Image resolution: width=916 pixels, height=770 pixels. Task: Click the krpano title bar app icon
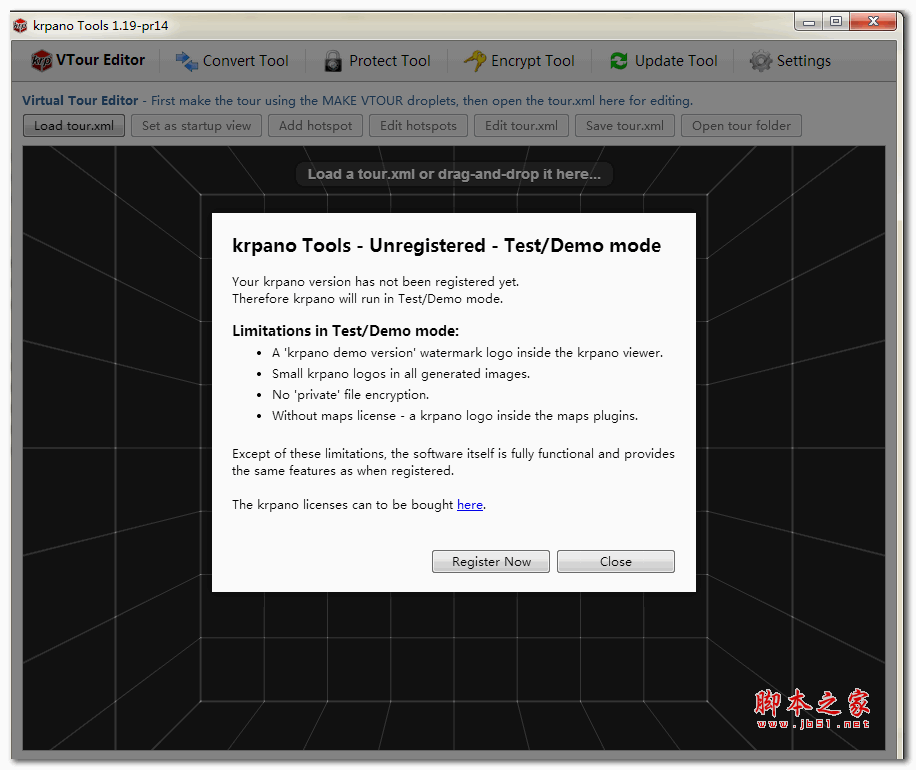tap(20, 26)
